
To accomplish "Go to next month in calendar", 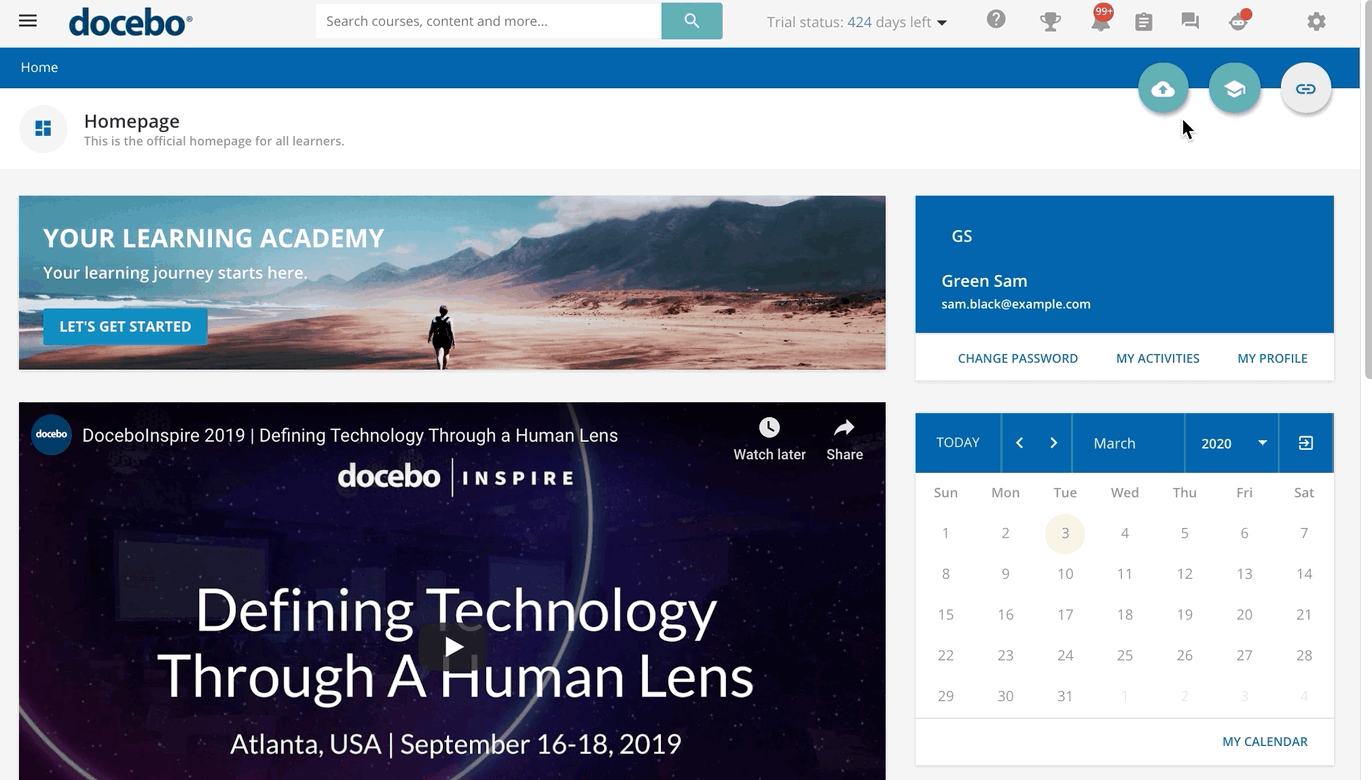I will [1053, 443].
